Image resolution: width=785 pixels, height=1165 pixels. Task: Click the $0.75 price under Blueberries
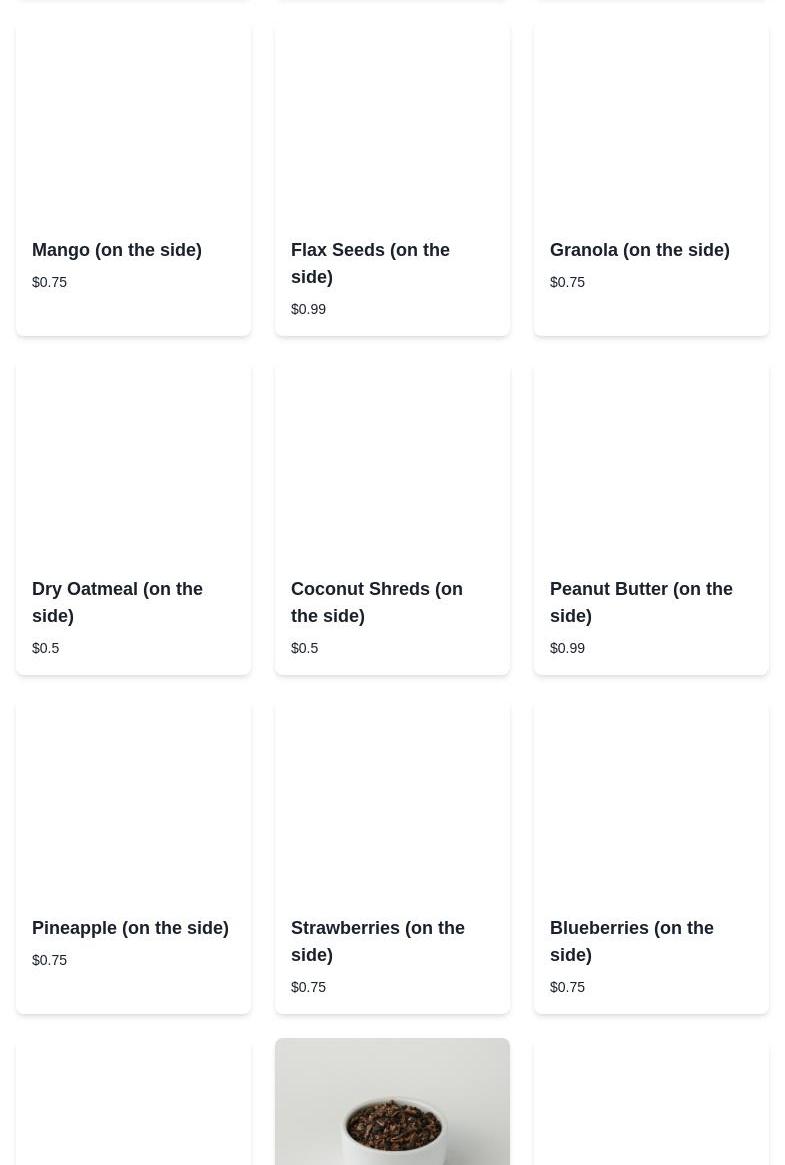(567, 987)
